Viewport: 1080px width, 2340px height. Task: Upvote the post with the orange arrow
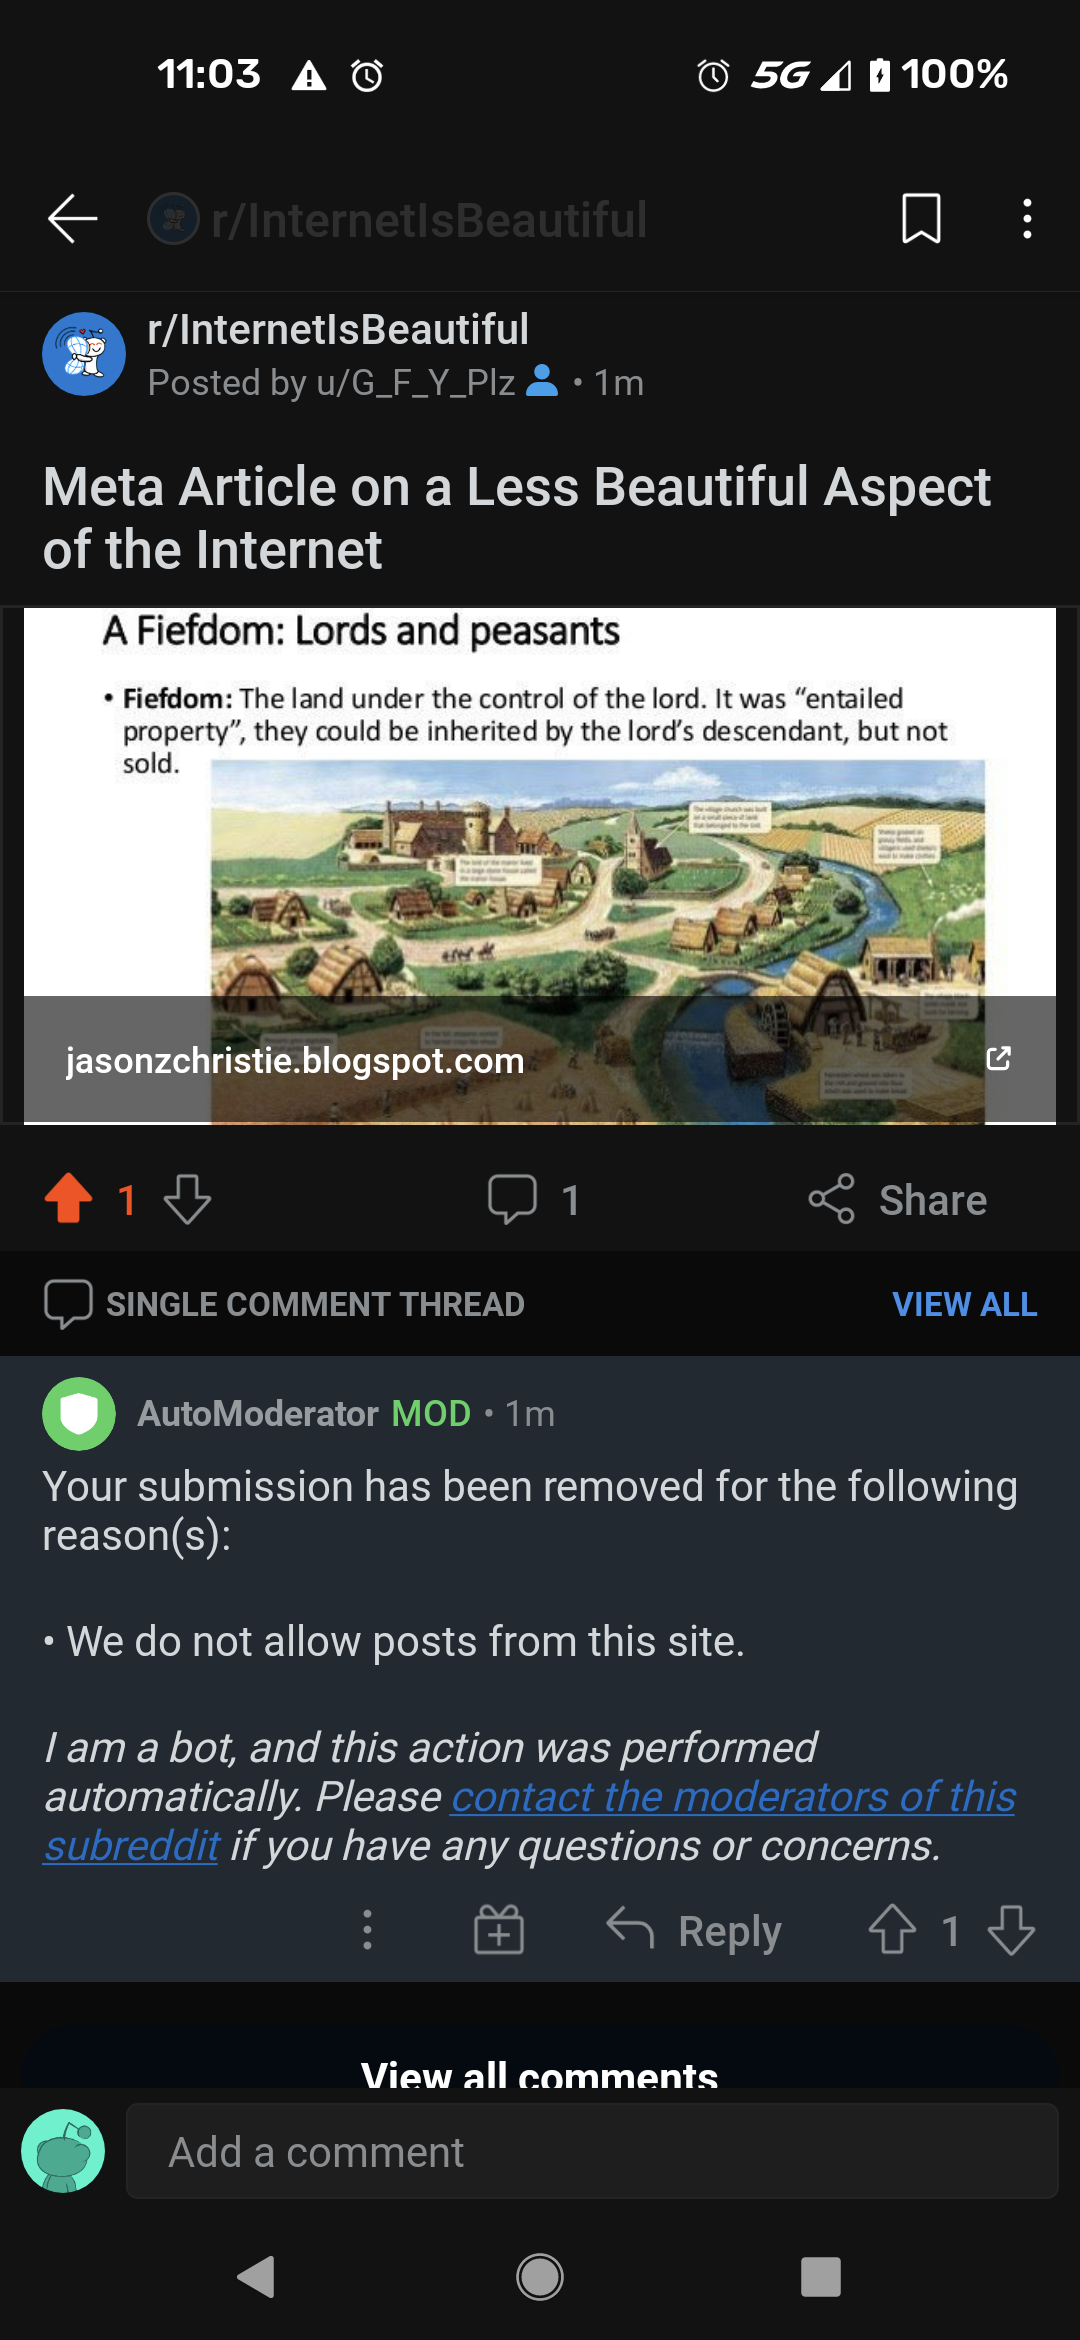(69, 1198)
